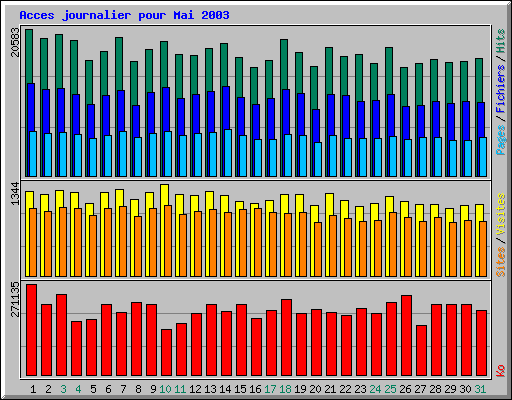Click day label 29 on the x-axis

[x=450, y=389]
